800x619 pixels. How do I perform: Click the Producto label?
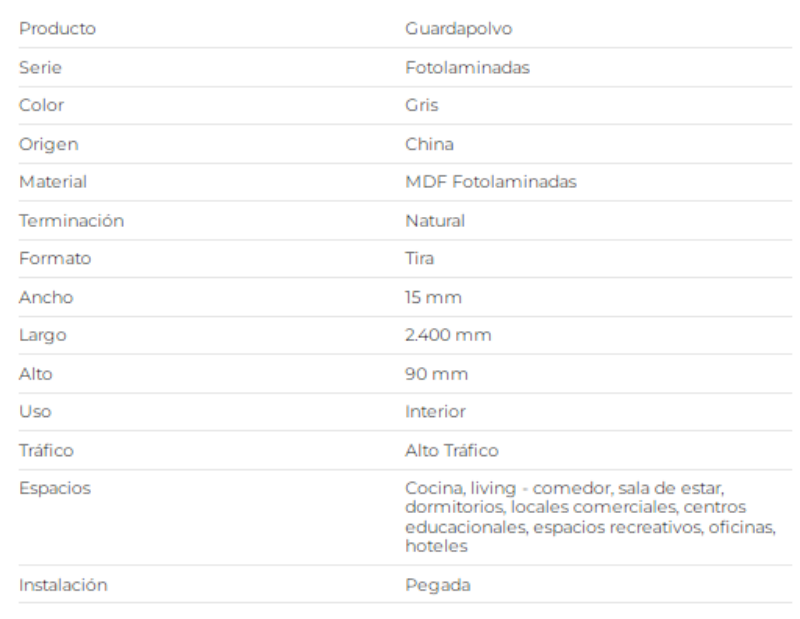click(57, 29)
